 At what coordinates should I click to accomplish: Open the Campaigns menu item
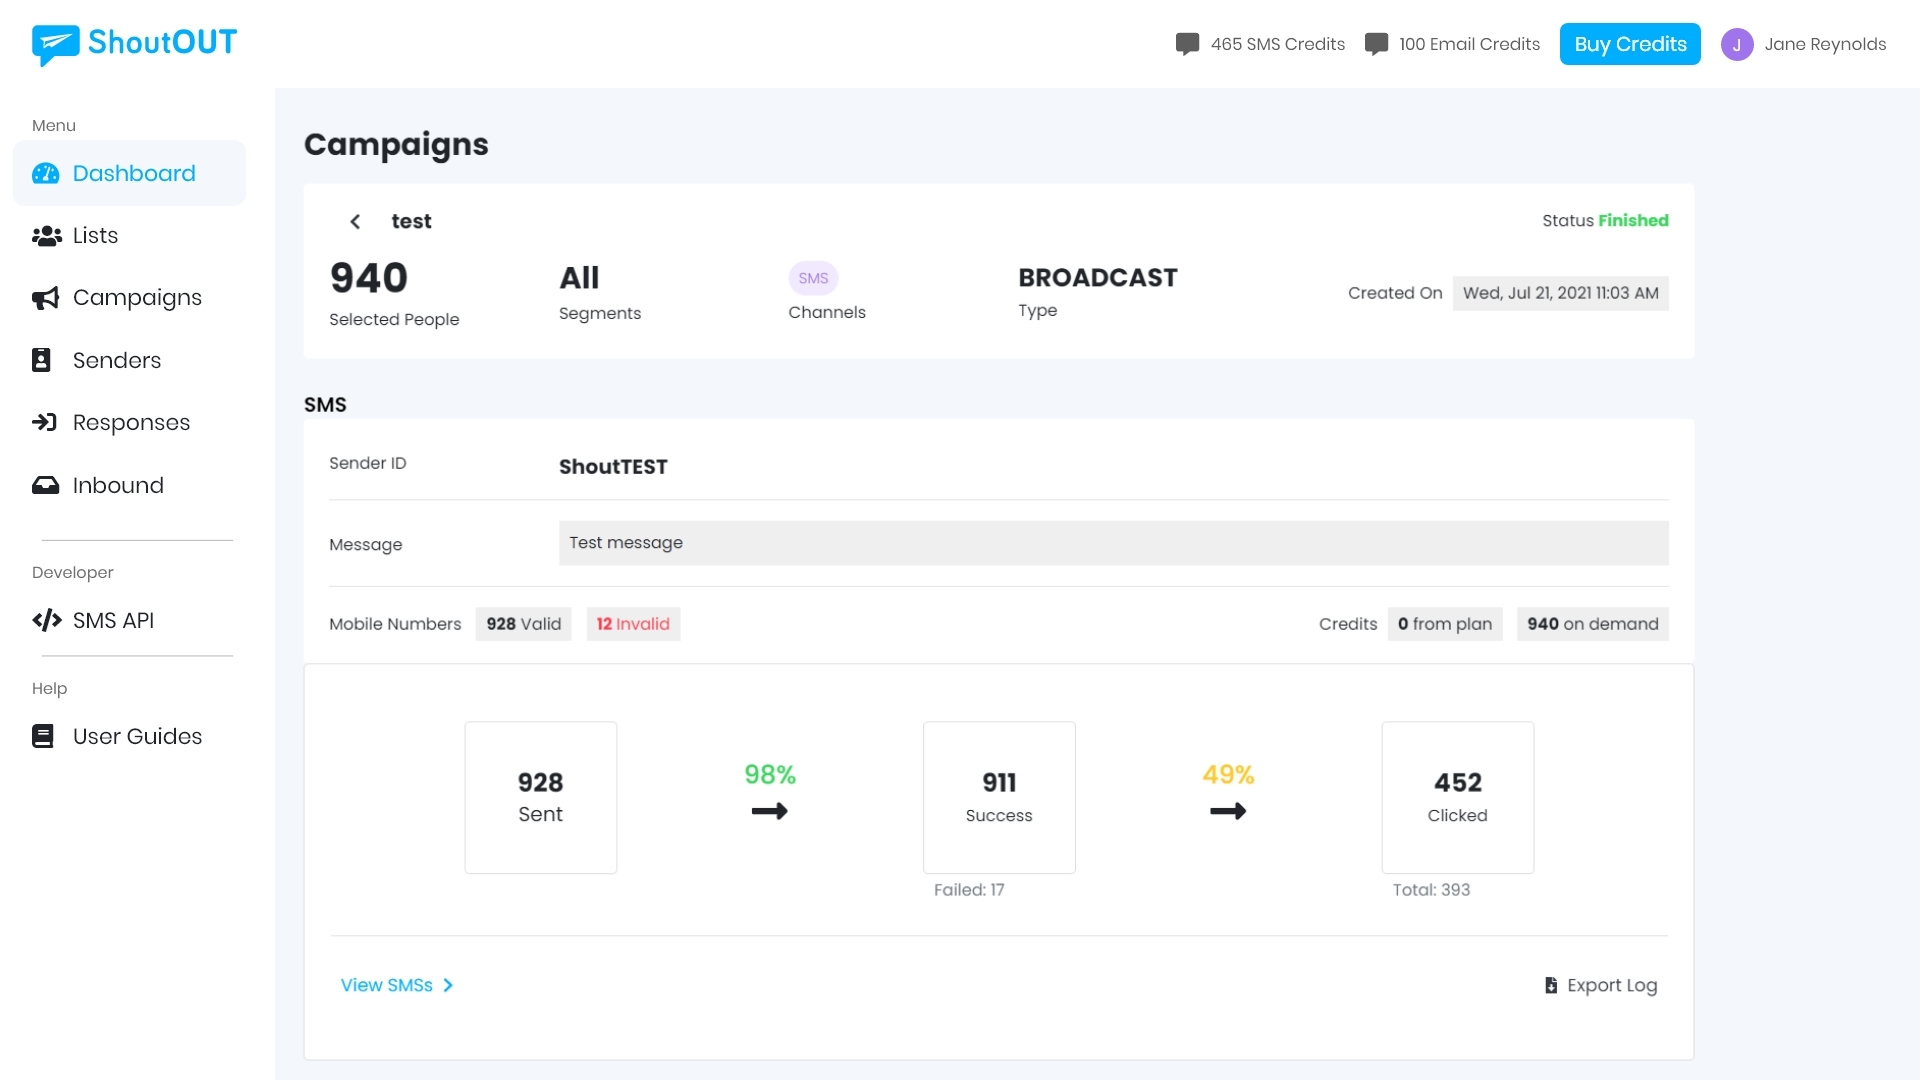(x=137, y=298)
